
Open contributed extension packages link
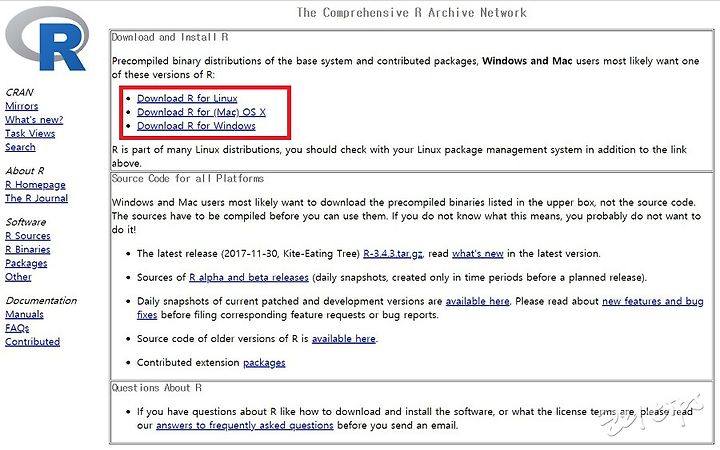coord(264,363)
